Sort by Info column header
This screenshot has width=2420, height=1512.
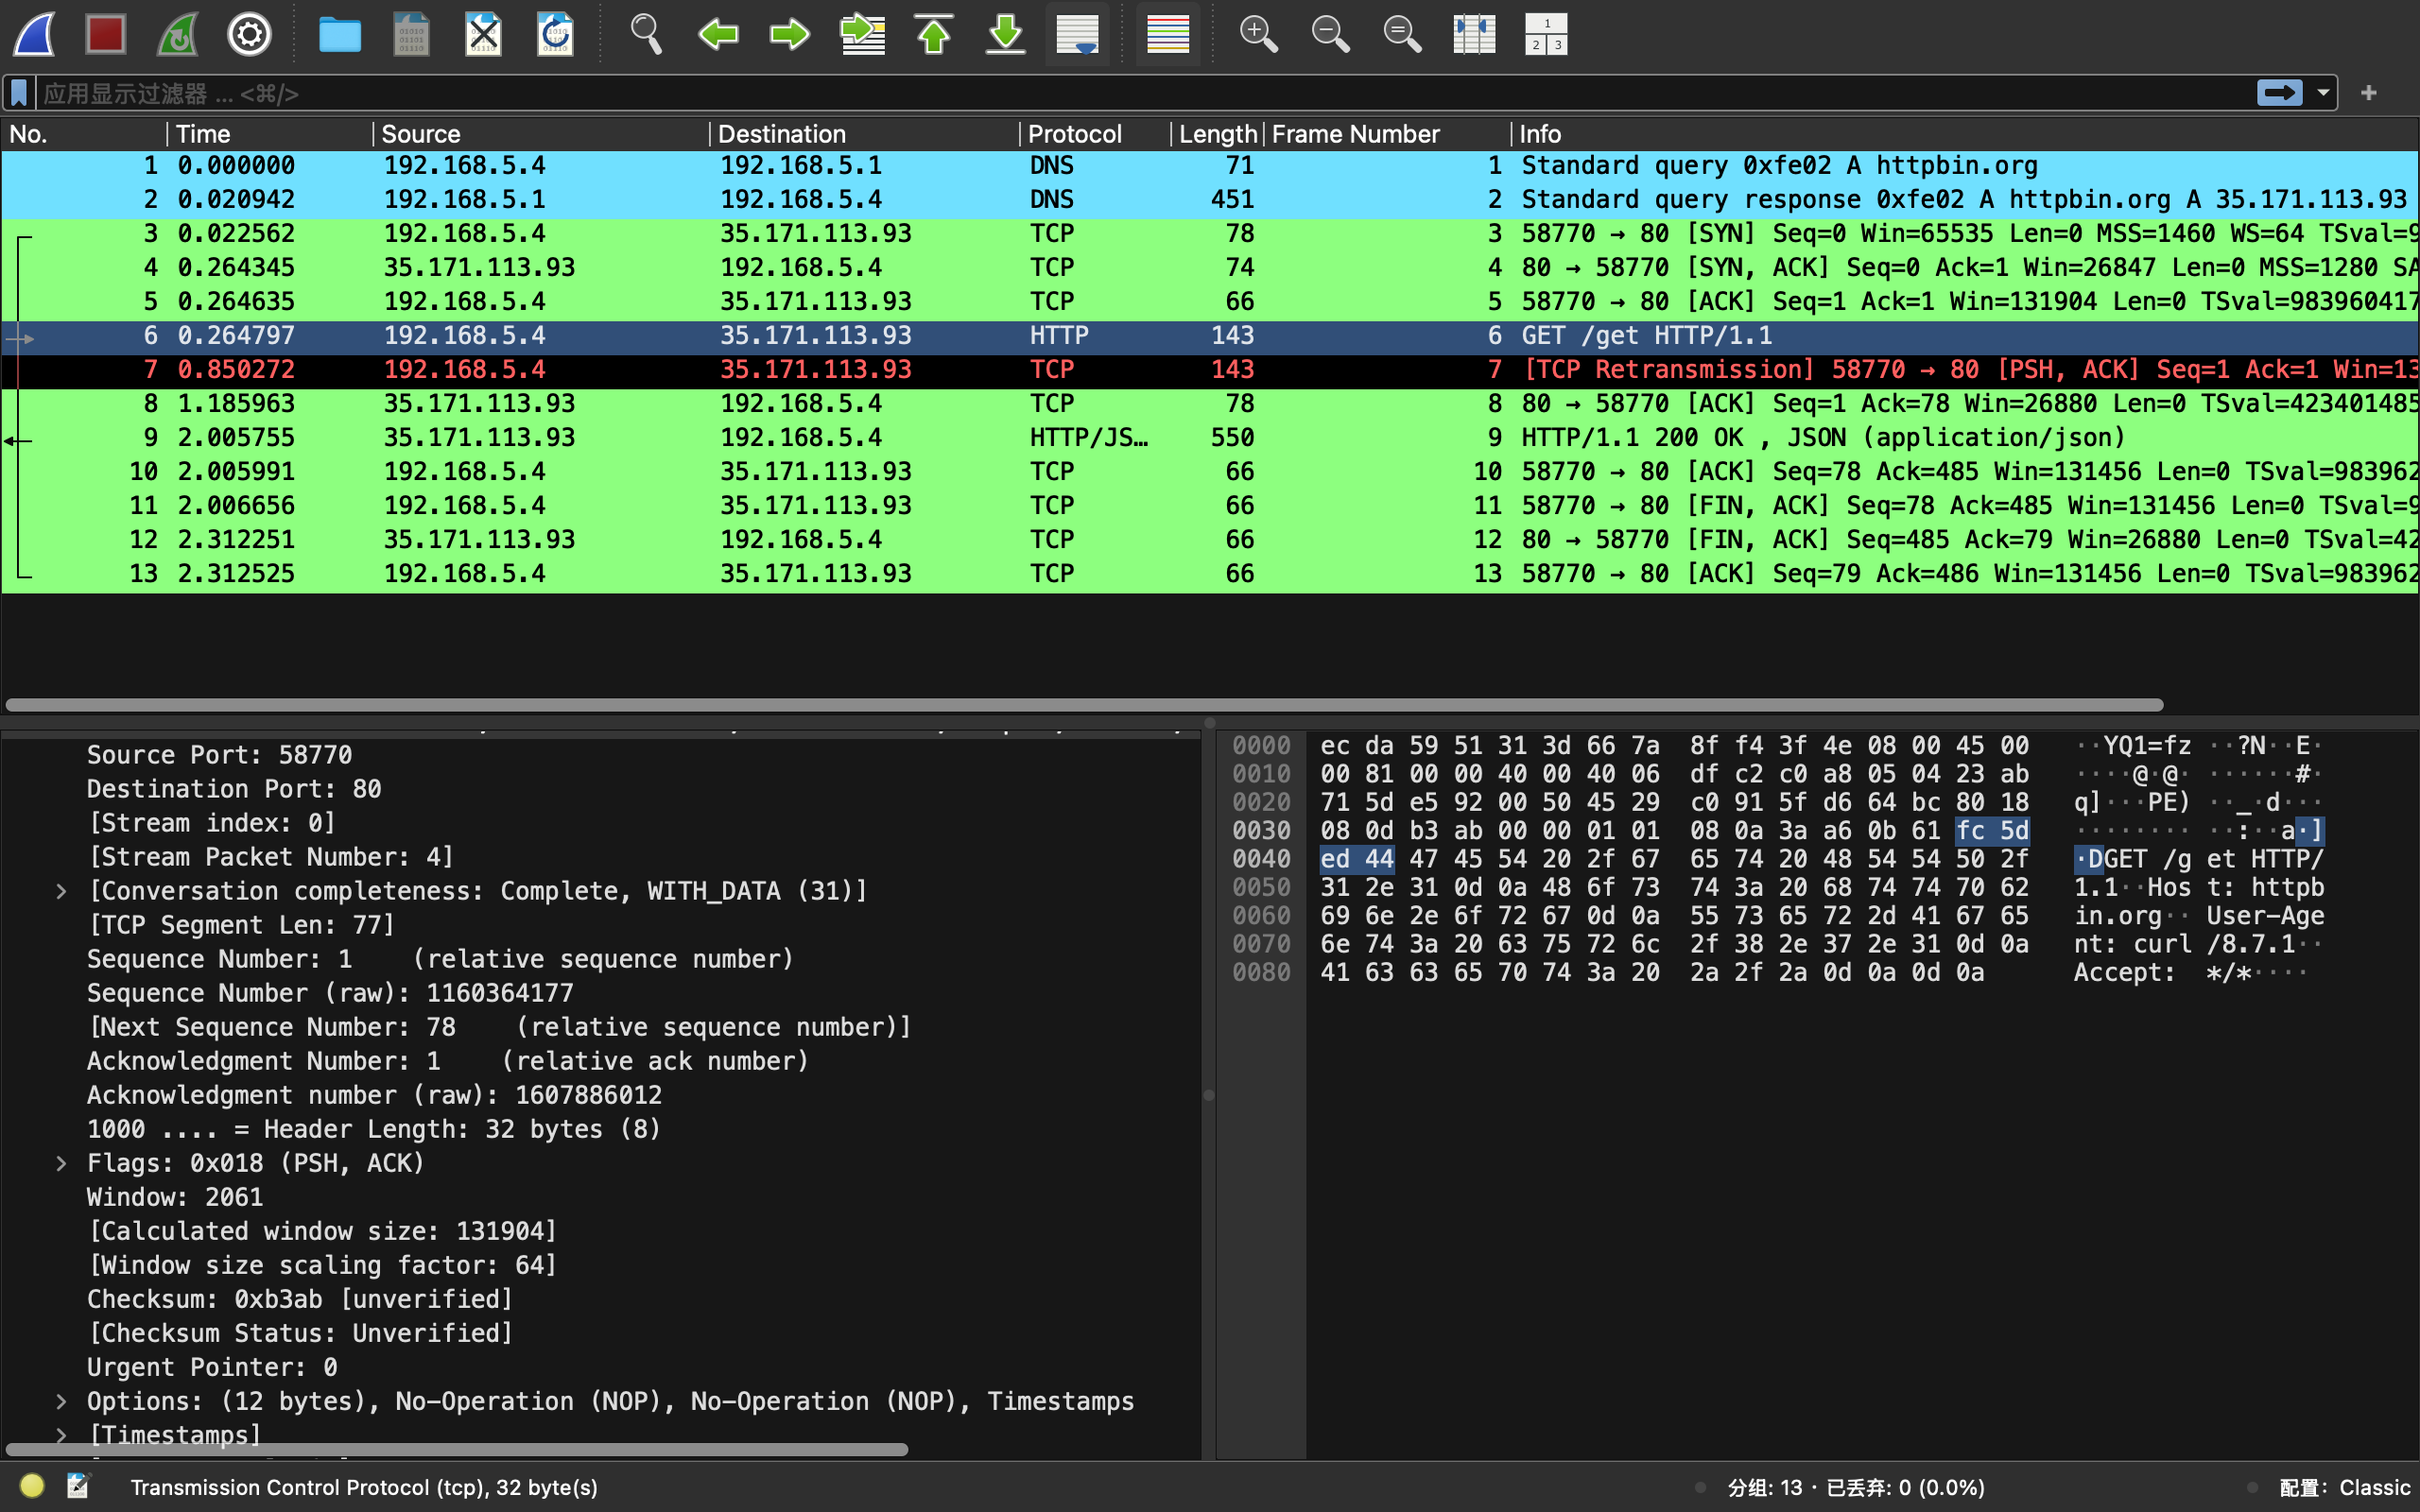click(x=1964, y=134)
